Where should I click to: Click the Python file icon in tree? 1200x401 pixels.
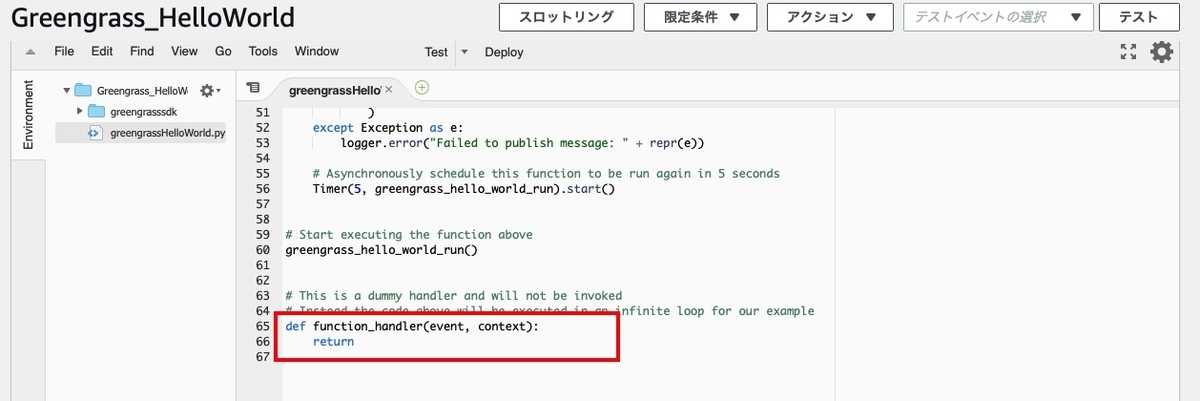coord(95,132)
